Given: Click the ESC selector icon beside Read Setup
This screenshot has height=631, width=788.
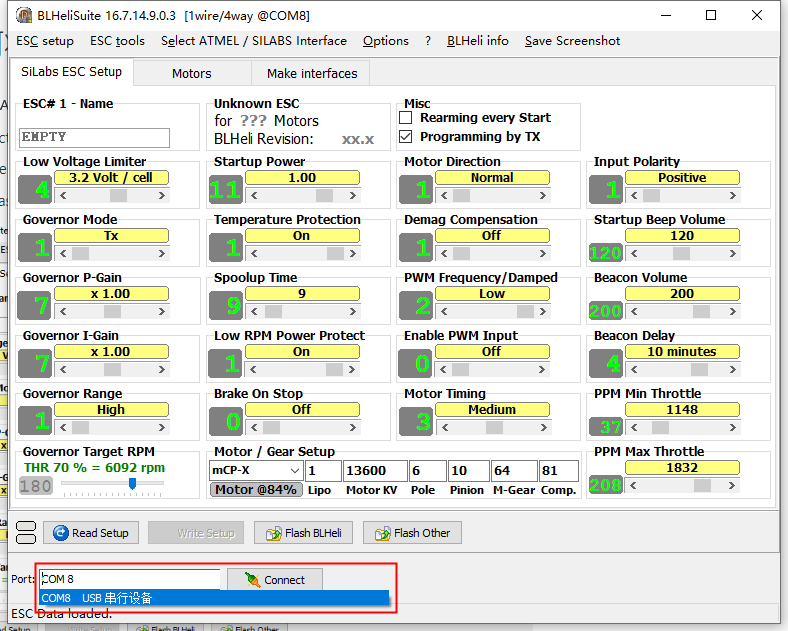Looking at the screenshot, I should 26,533.
